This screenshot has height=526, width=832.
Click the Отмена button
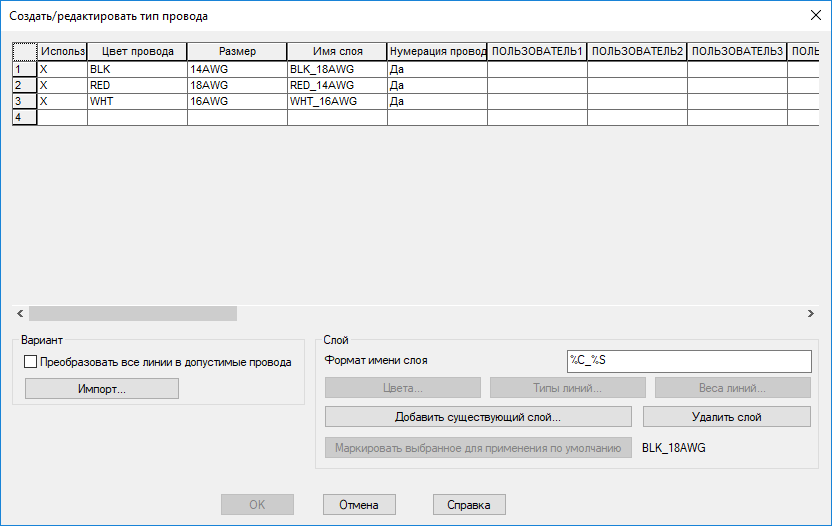359,505
